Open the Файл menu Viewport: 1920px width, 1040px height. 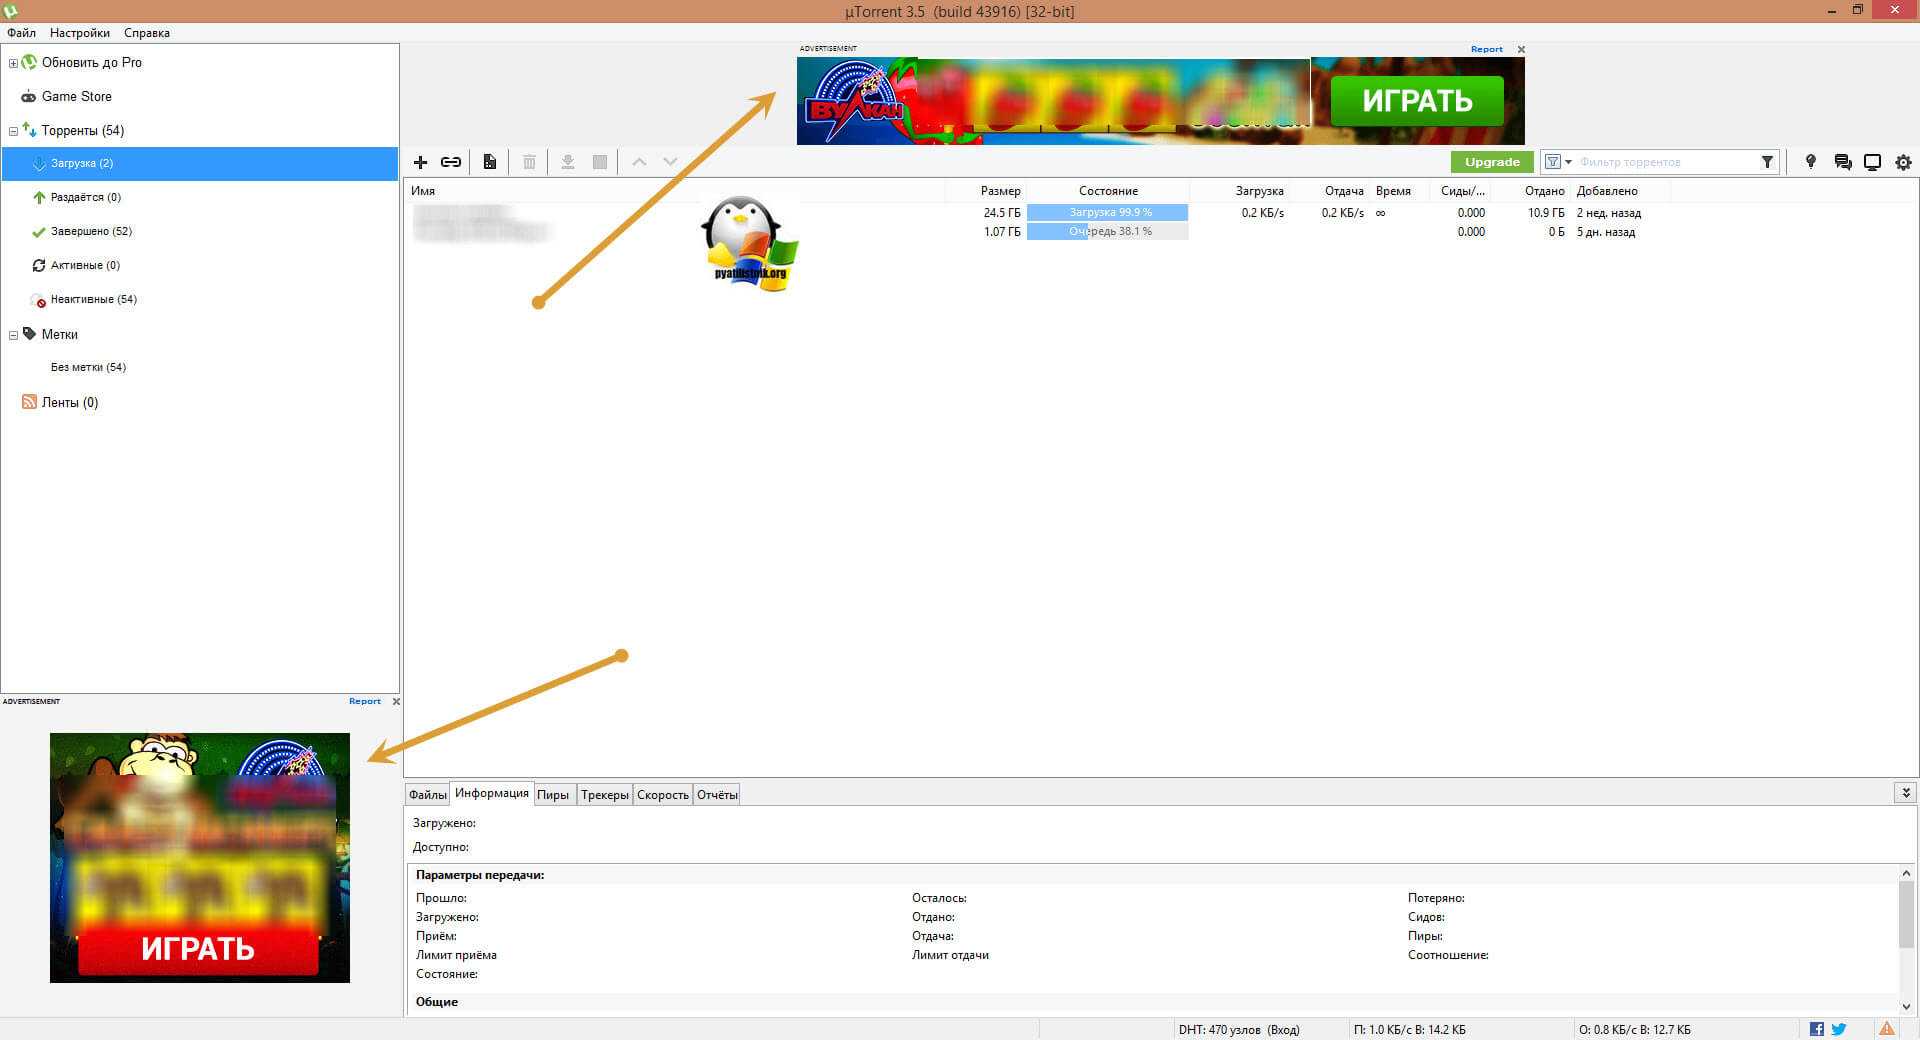point(22,33)
